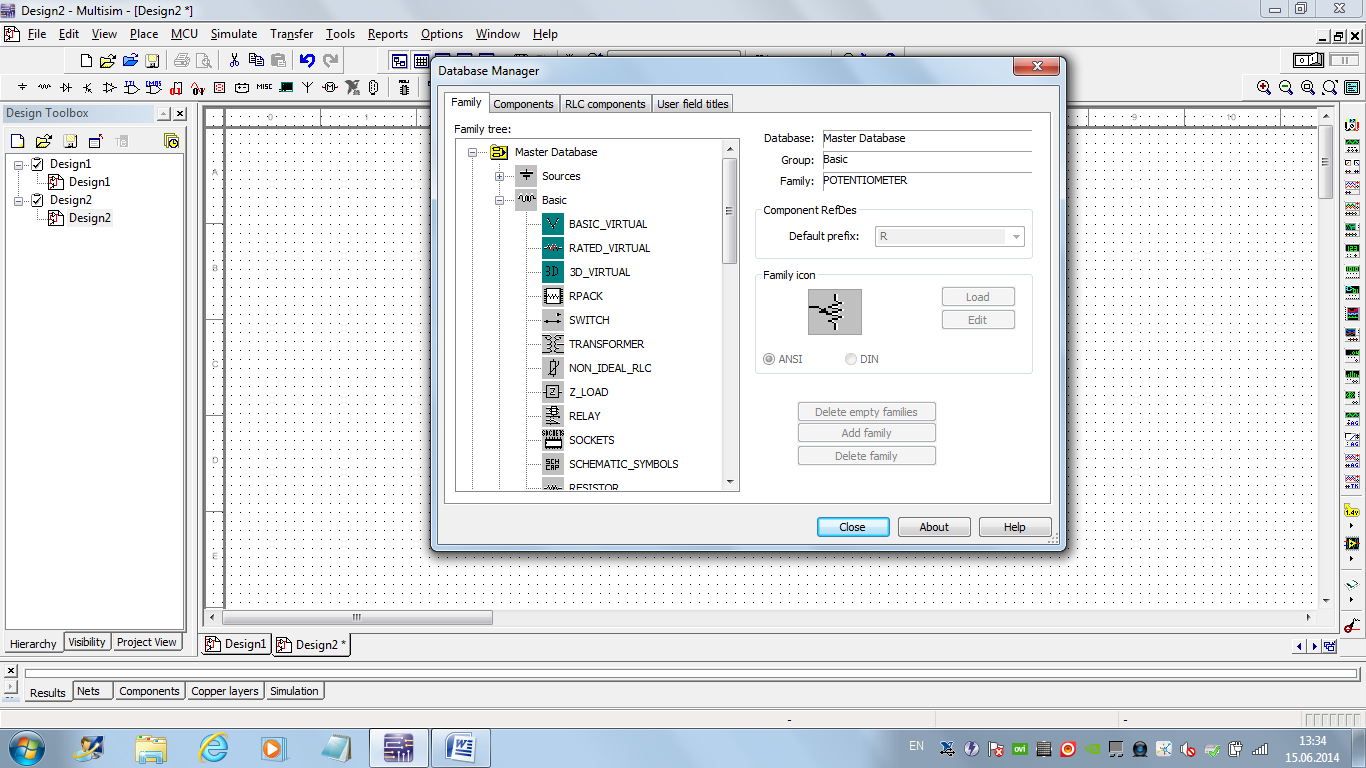Select TRANSFORMER in the Family tree

pyautogui.click(x=606, y=344)
